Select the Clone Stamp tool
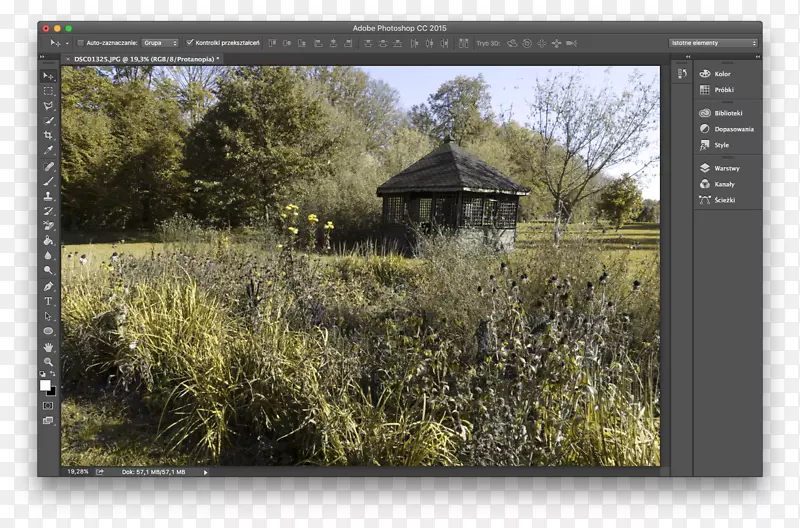 click(48, 196)
